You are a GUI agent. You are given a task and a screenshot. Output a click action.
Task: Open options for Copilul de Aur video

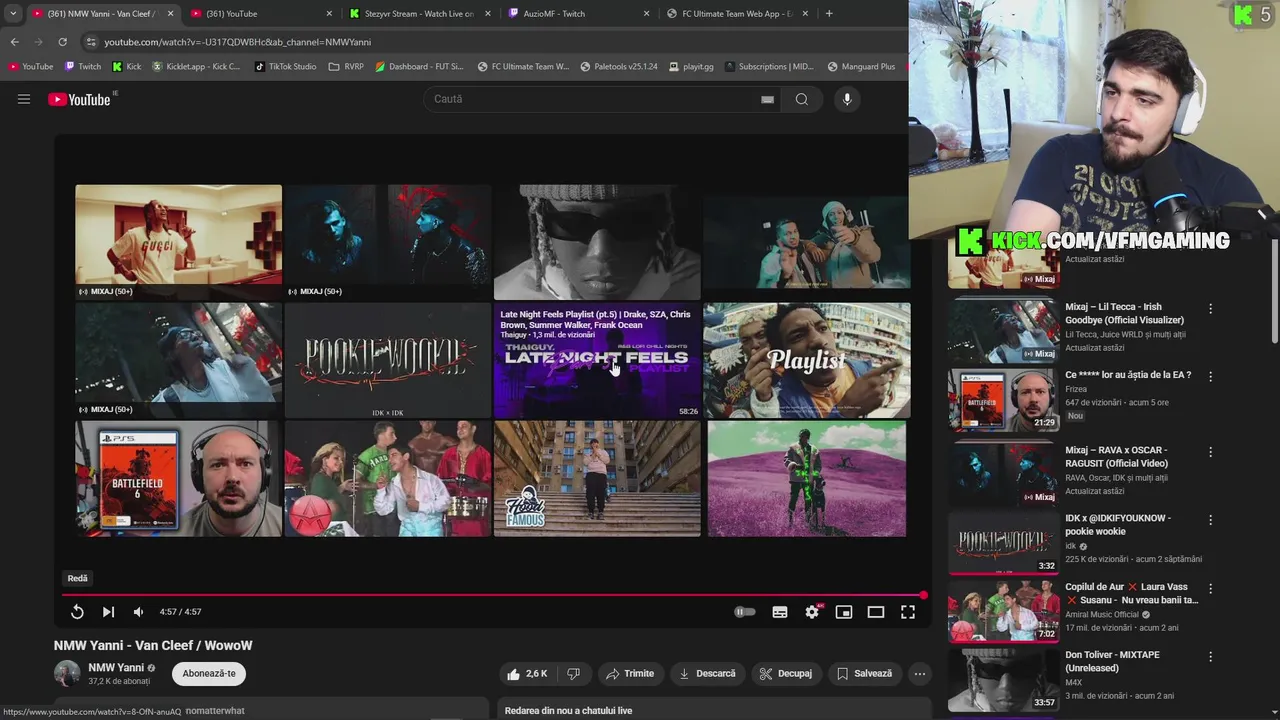[x=1210, y=589]
